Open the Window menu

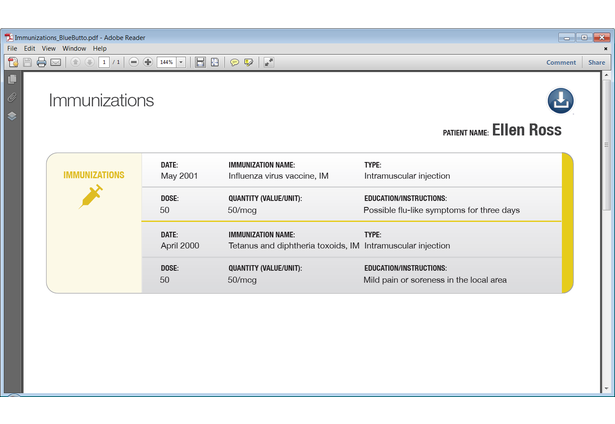(x=74, y=48)
